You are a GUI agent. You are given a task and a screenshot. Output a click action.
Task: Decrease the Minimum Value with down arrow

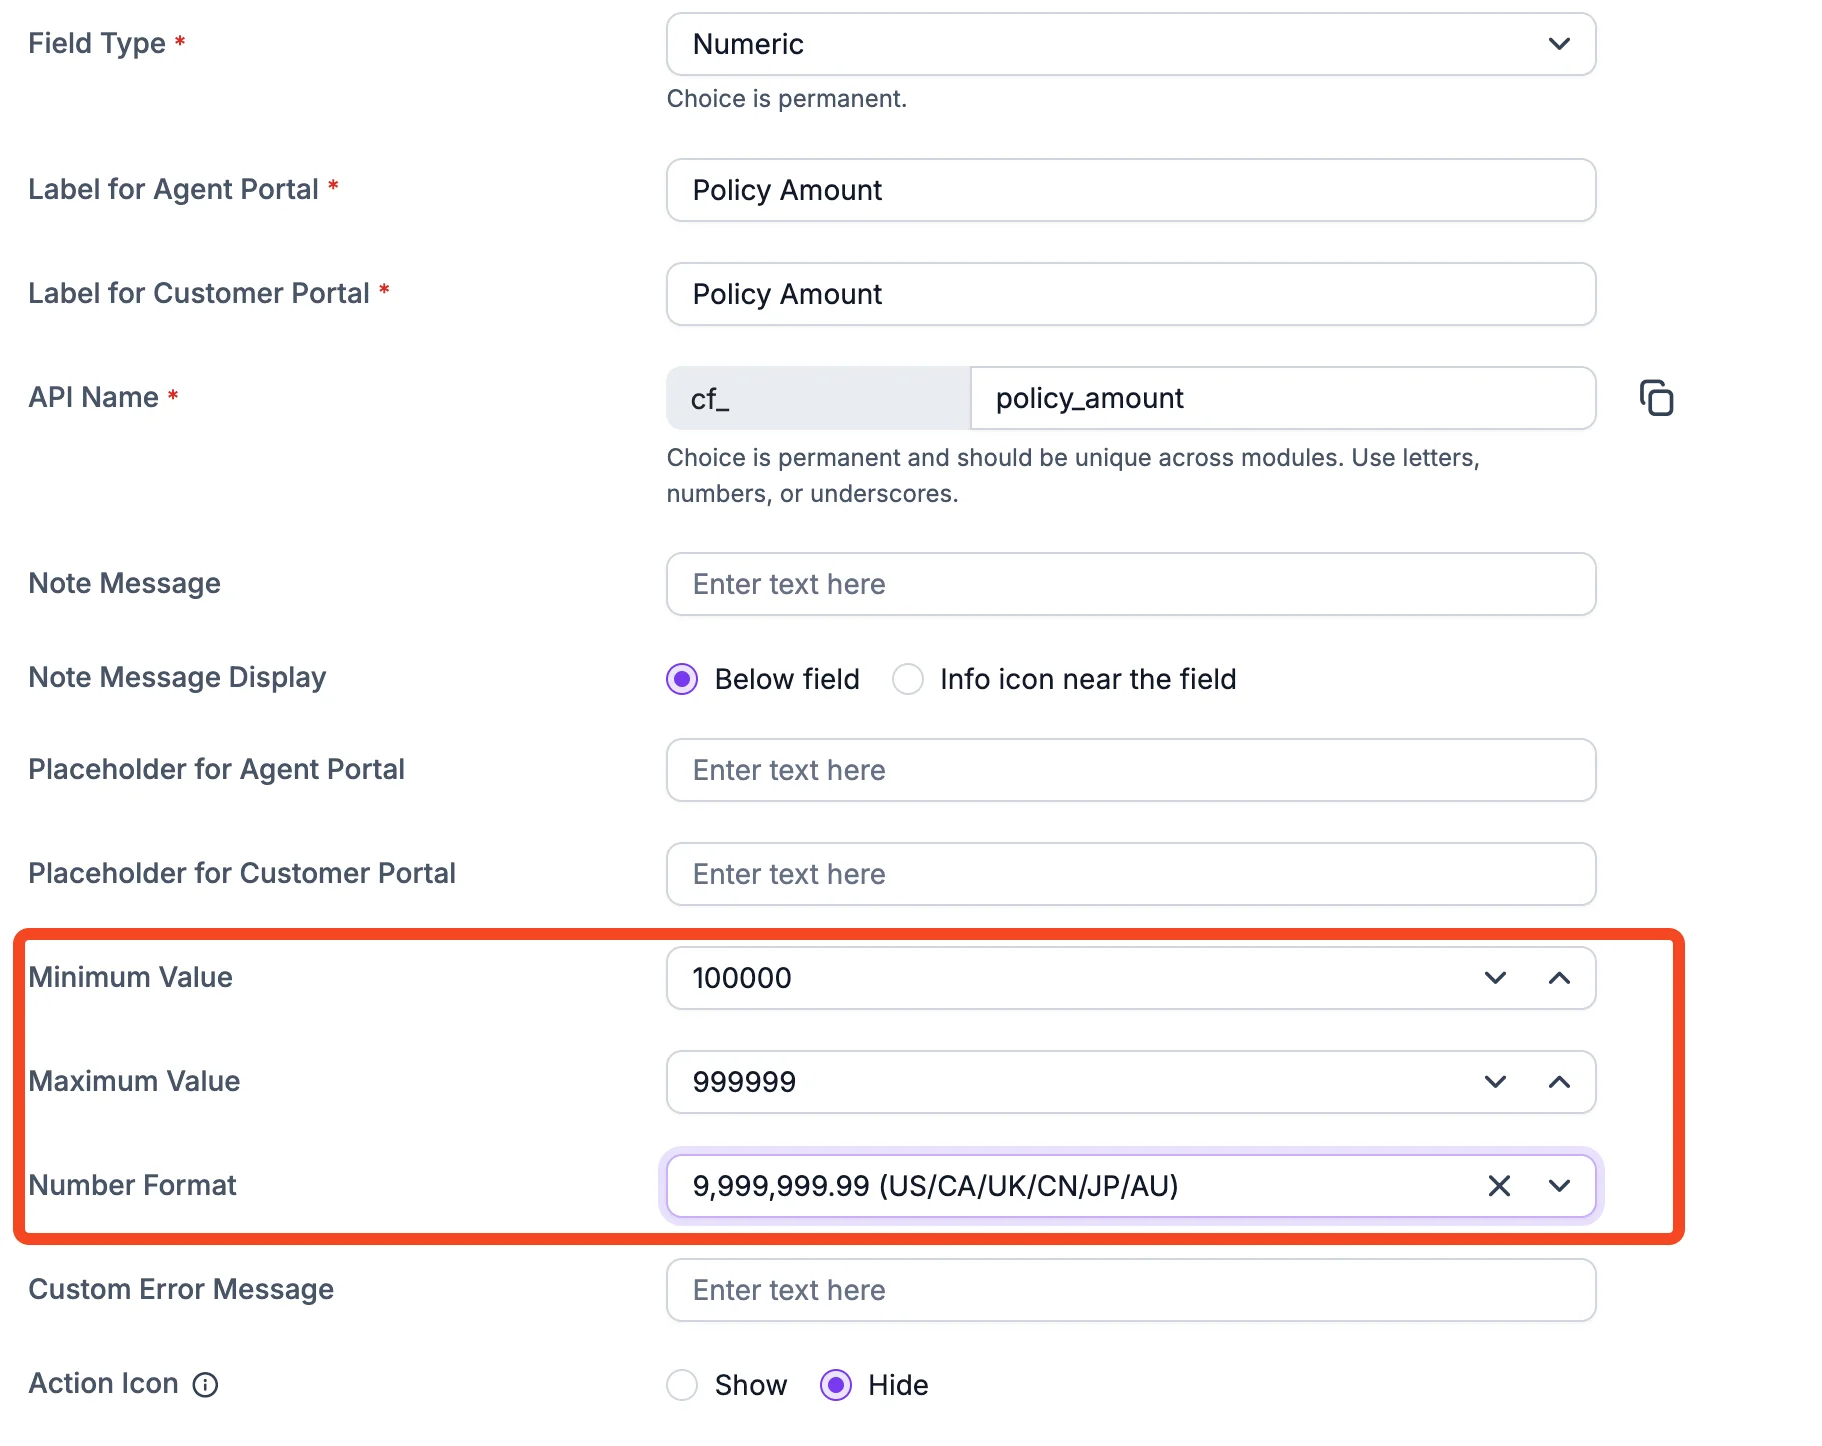pyautogui.click(x=1495, y=978)
